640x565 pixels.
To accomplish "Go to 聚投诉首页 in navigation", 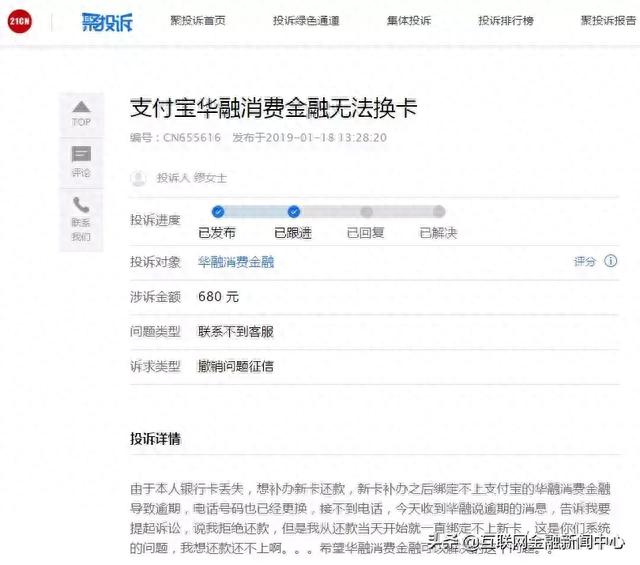I will (198, 20).
